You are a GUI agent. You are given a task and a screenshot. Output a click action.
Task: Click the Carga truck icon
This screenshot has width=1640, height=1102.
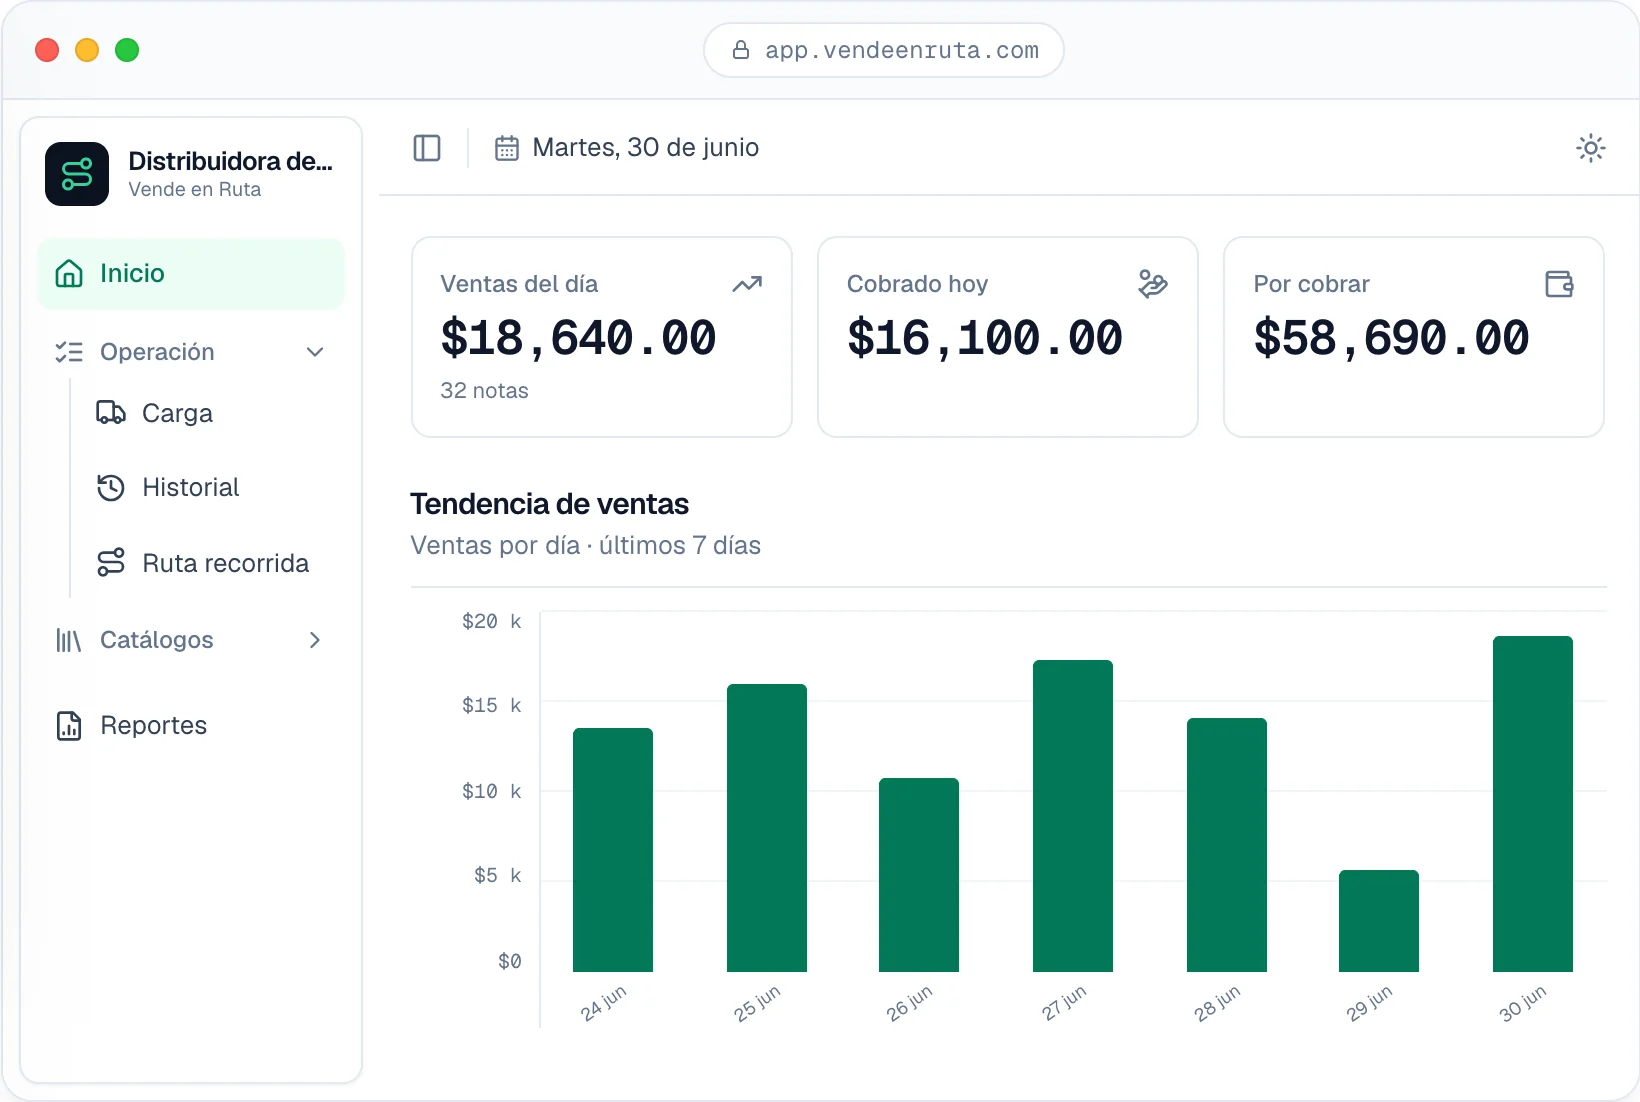coord(111,412)
